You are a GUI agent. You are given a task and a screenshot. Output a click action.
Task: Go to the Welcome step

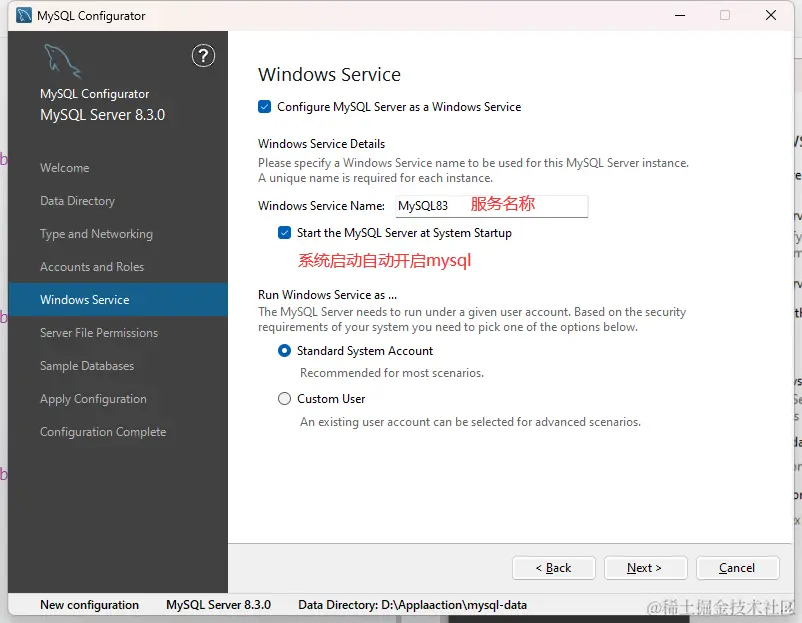pyautogui.click(x=64, y=168)
